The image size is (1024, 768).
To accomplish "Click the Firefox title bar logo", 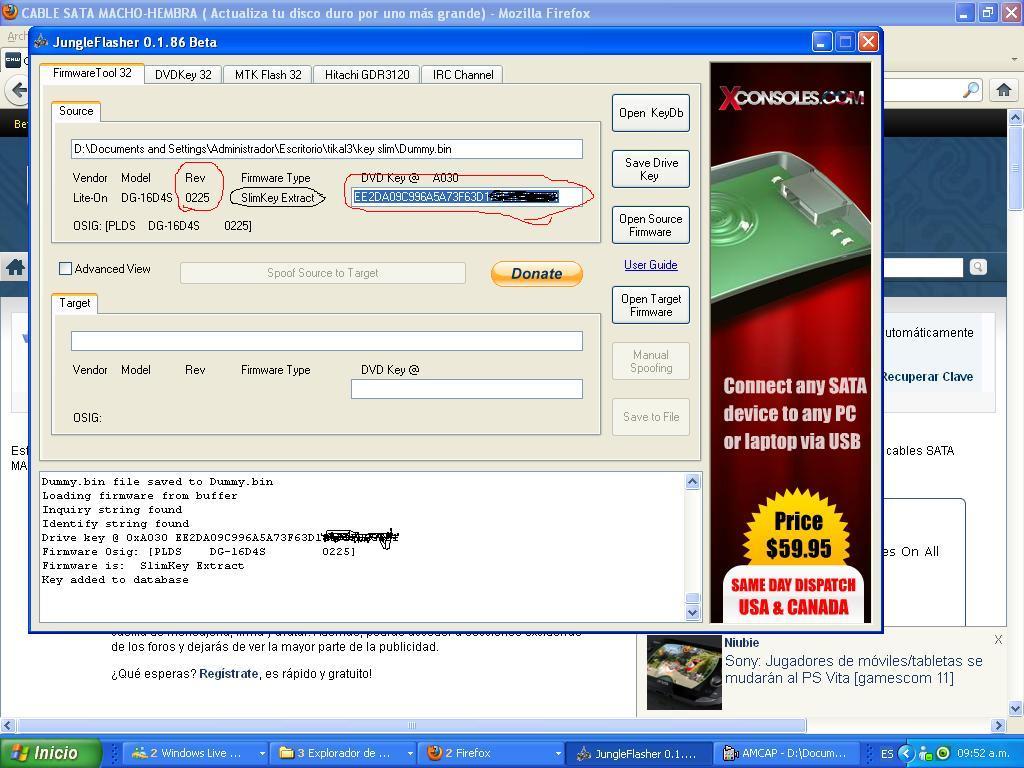I will pyautogui.click(x=10, y=12).
